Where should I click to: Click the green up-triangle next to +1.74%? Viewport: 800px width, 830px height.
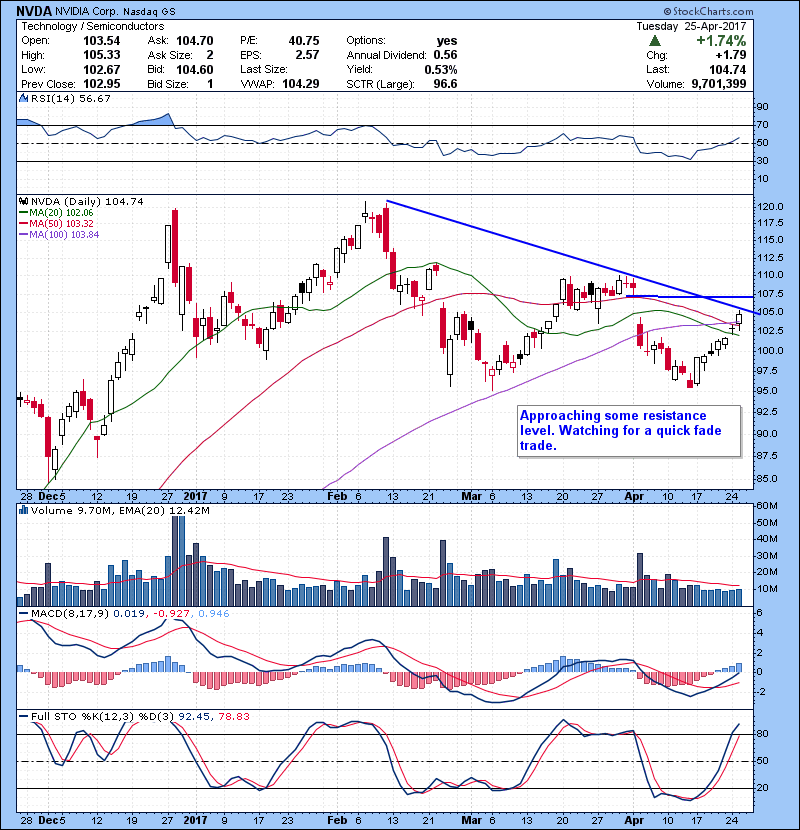654,41
